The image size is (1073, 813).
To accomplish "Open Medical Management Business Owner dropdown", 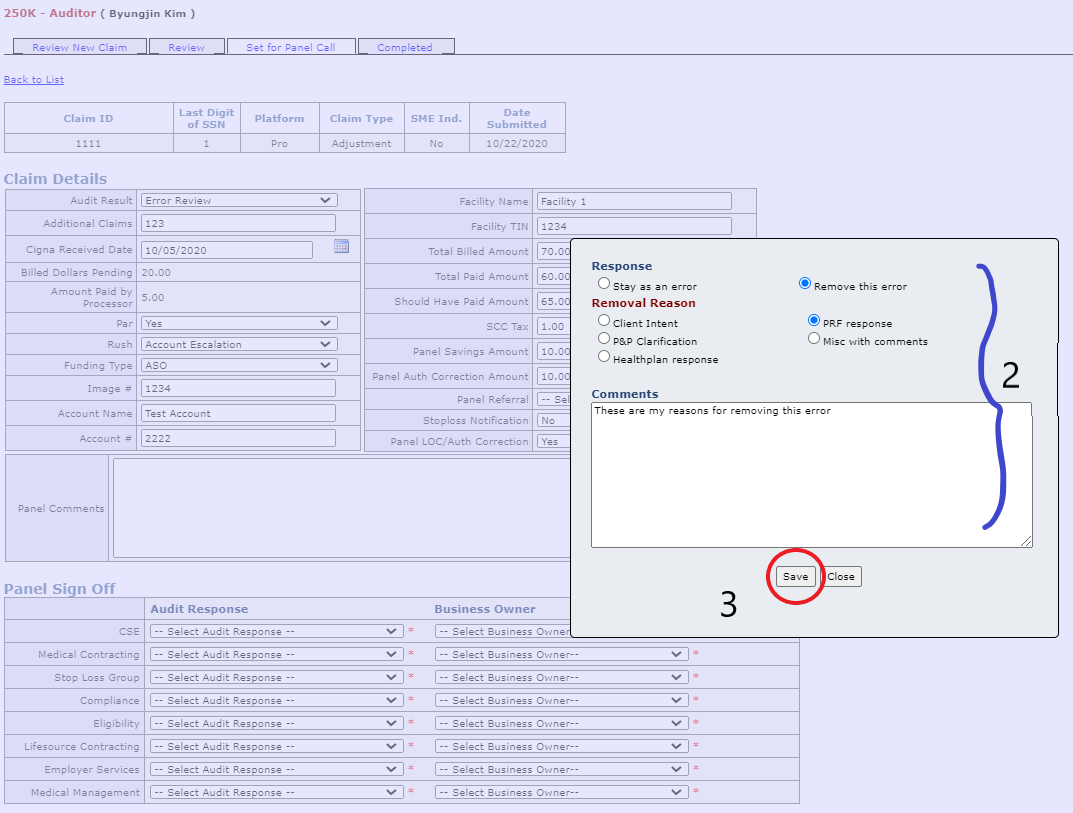I will tap(561, 792).
